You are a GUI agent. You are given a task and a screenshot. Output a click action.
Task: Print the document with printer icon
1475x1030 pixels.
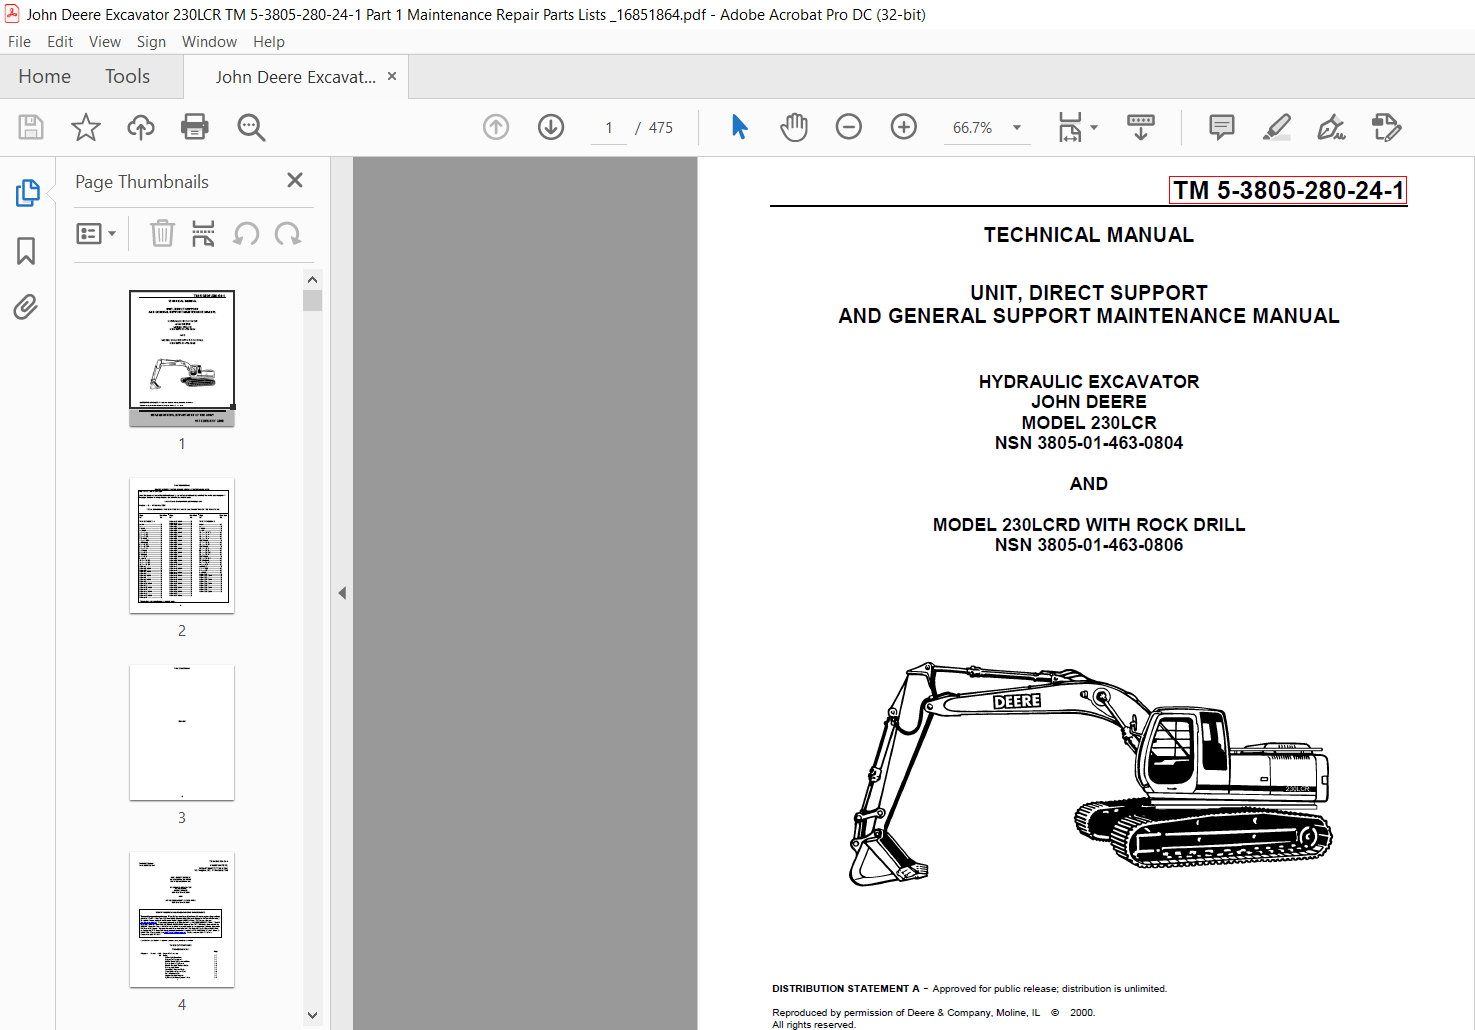pos(195,127)
